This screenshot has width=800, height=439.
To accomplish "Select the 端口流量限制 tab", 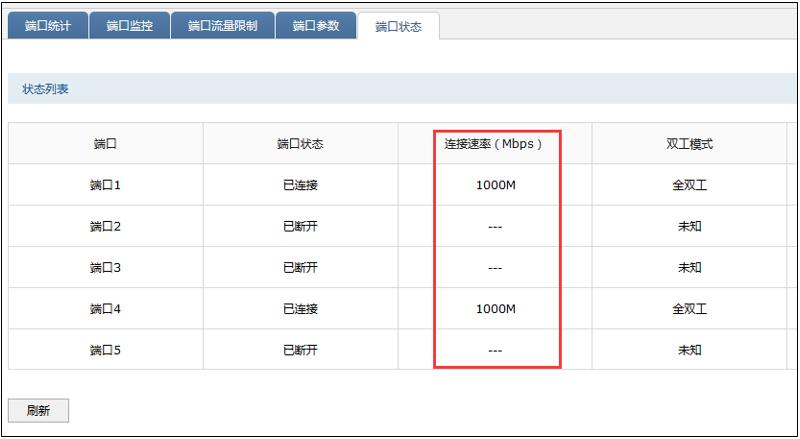I will [222, 26].
